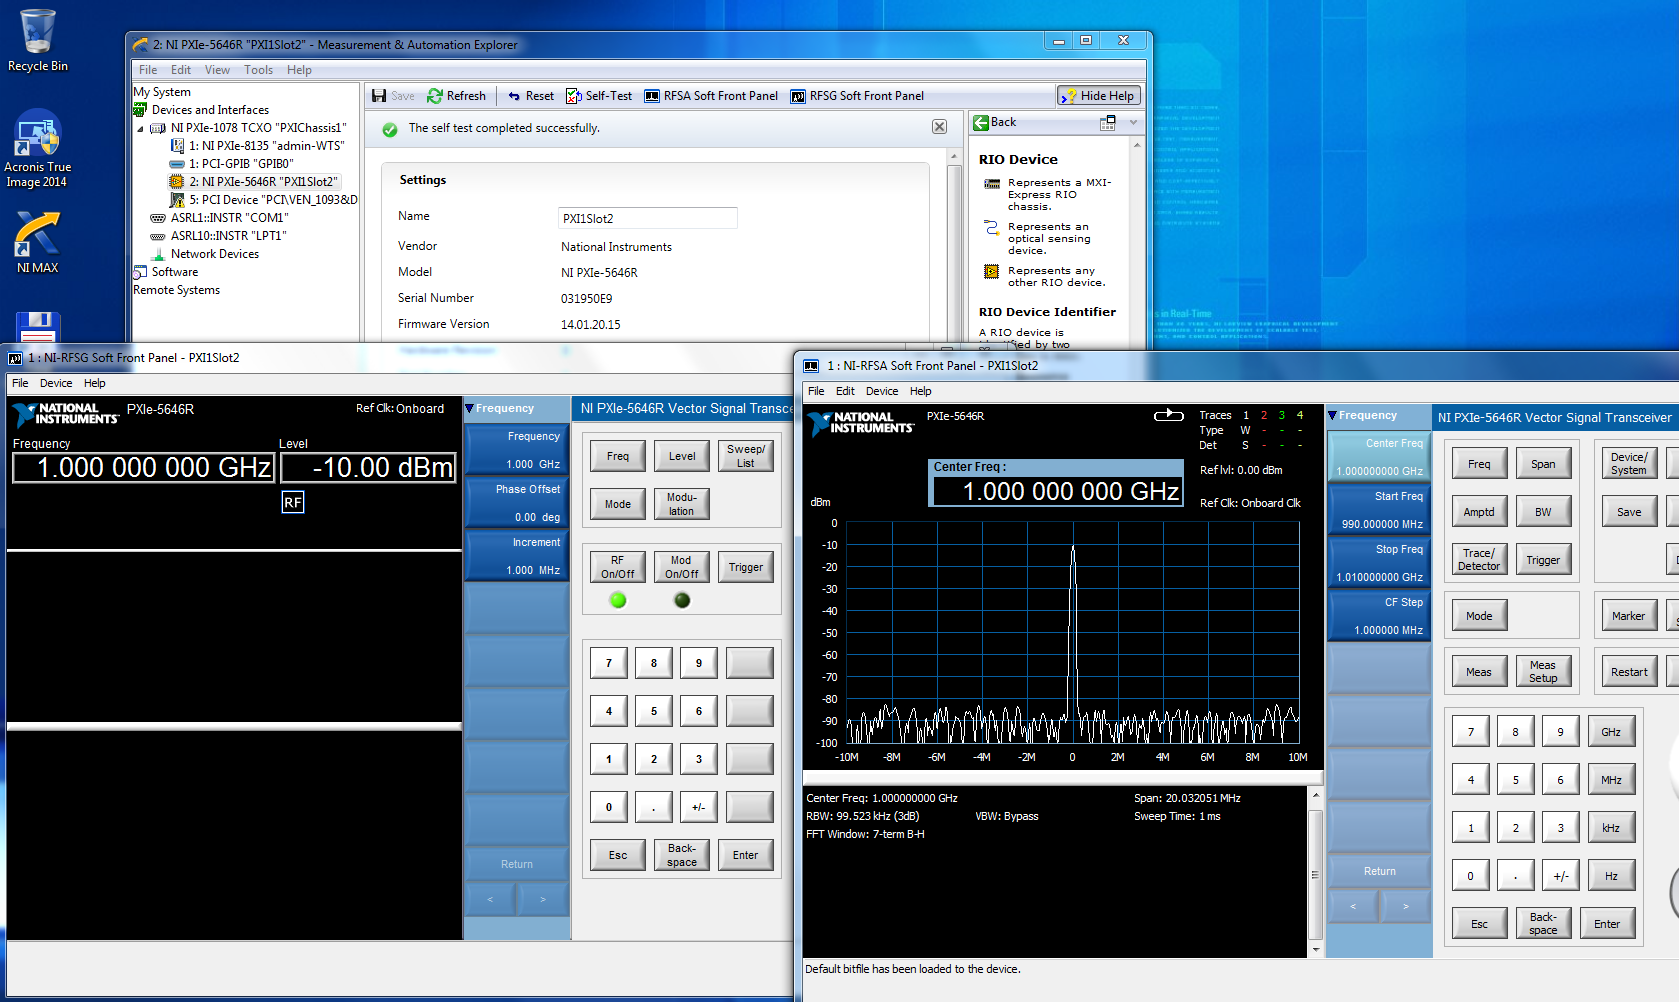Viewport: 1679px width, 1002px height.
Task: Open the Tools menu in MAX
Action: (x=258, y=70)
